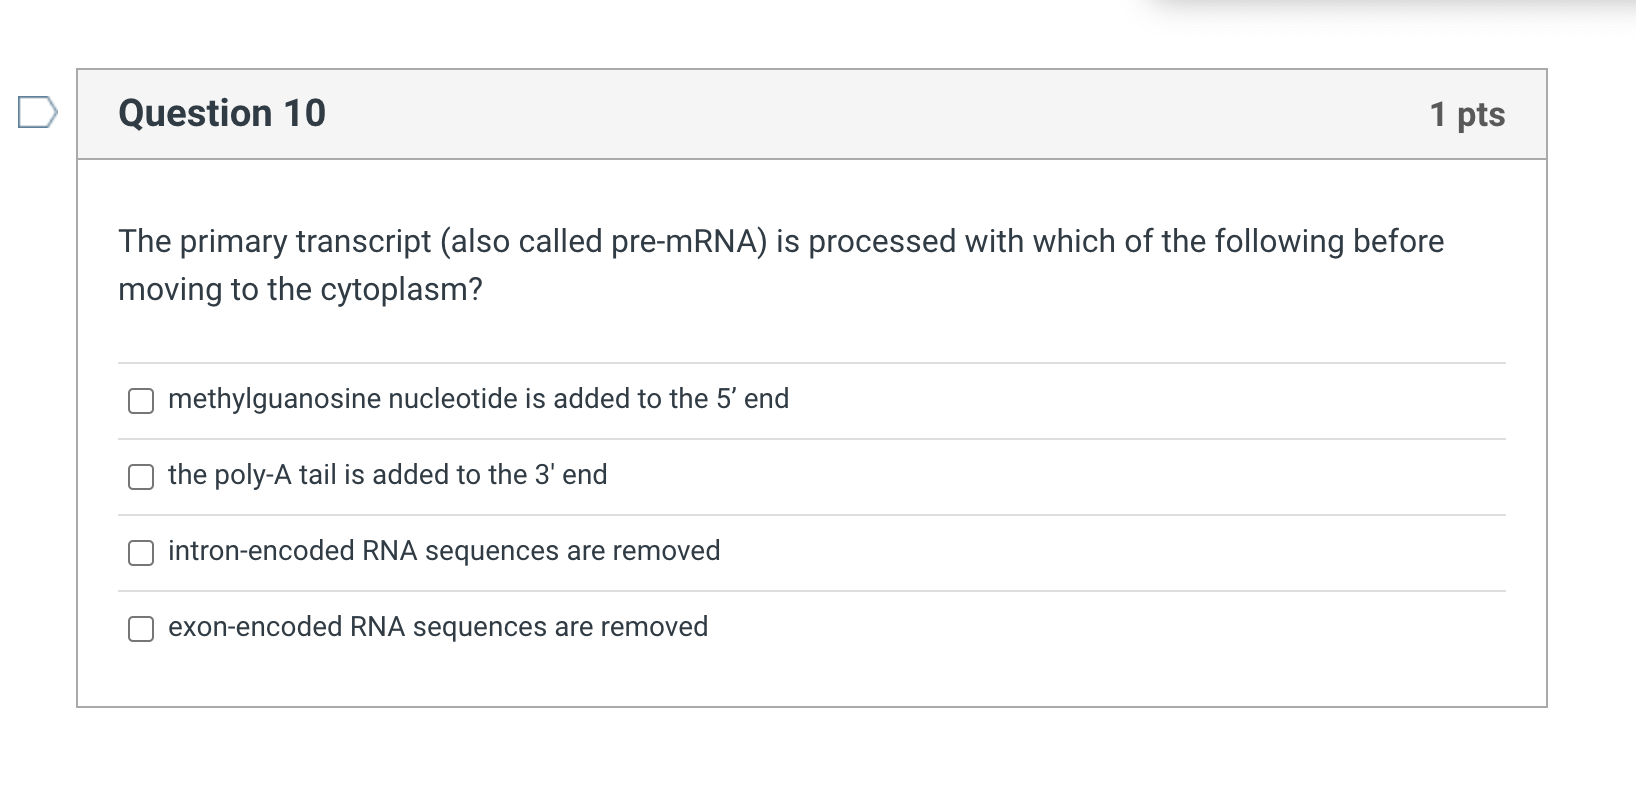This screenshot has width=1636, height=800.
Task: Check the poly-A tail answer option
Action: point(141,477)
